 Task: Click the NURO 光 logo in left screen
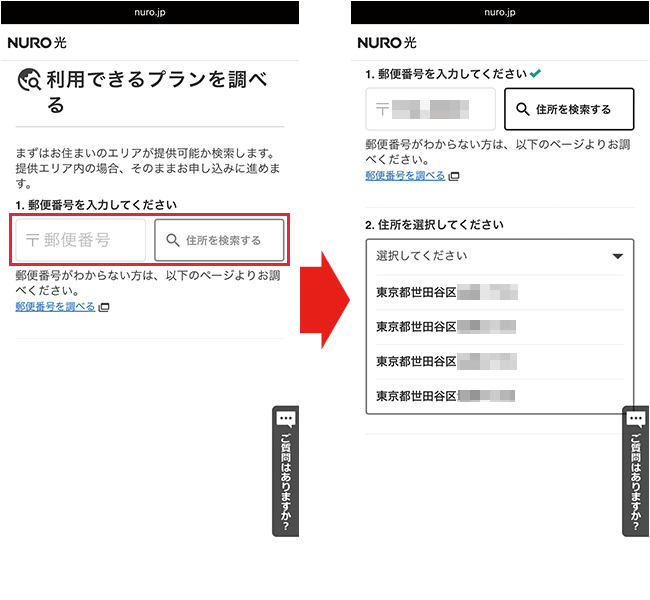coord(37,43)
